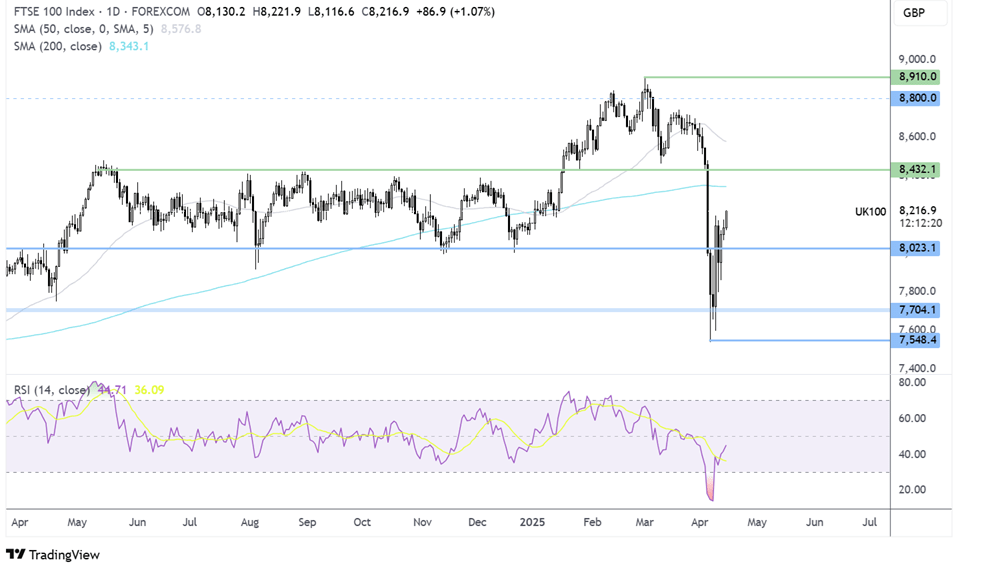Click the 8,910.0 price level label
Viewport: 997px width, 572px height.
click(916, 77)
